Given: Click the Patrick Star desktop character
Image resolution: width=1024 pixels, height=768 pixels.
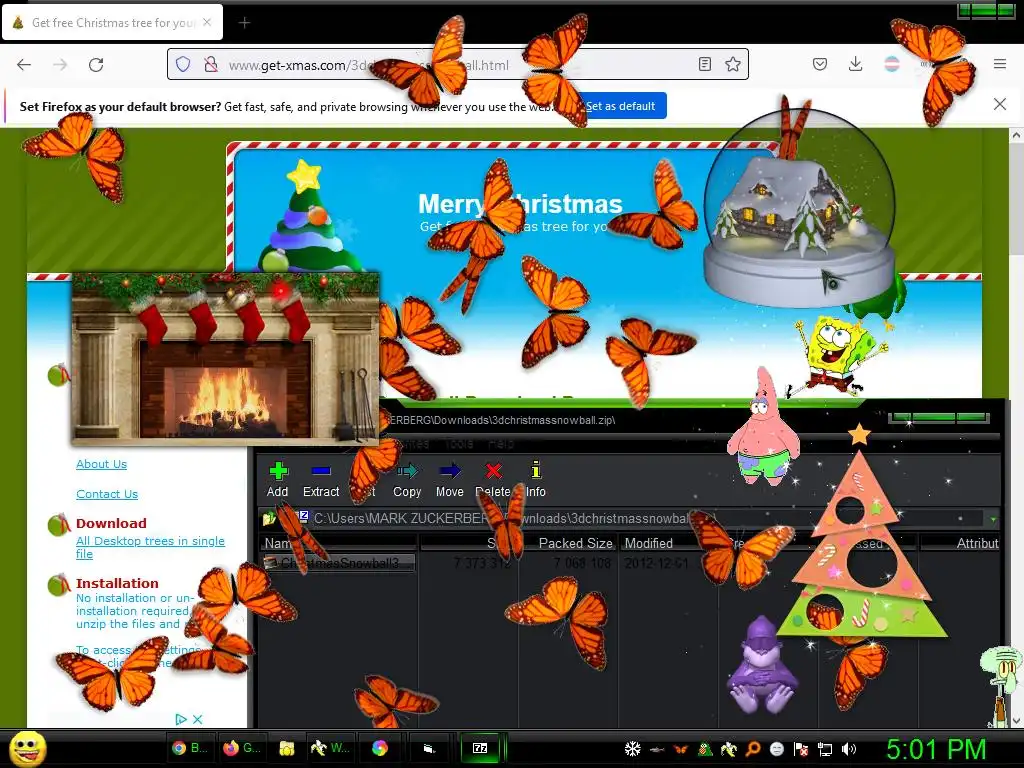Looking at the screenshot, I should tap(763, 428).
